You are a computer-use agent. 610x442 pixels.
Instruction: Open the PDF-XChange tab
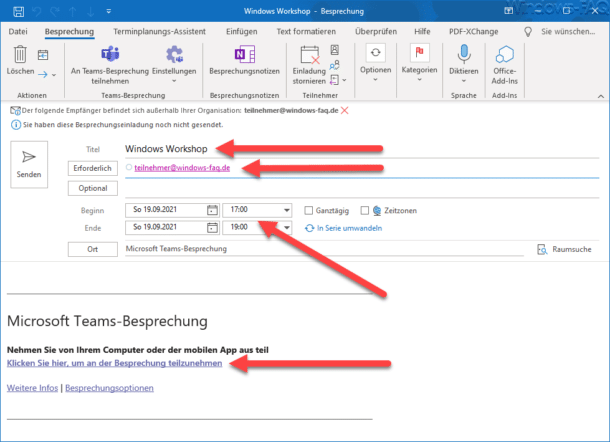click(x=473, y=32)
